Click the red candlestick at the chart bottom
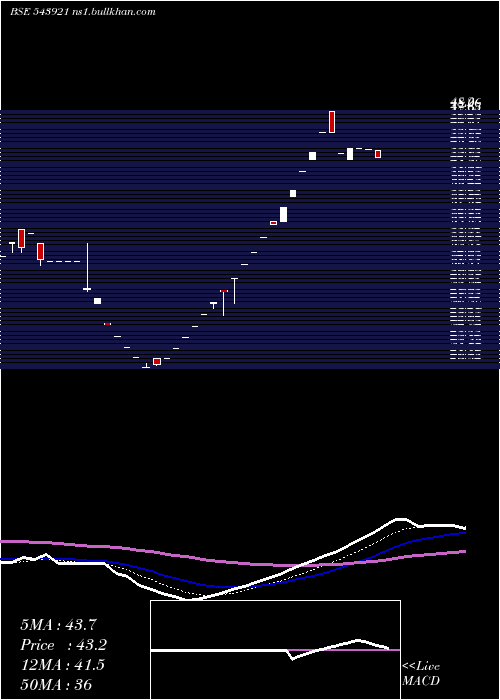Viewport: 500px width, 700px height. [157, 361]
